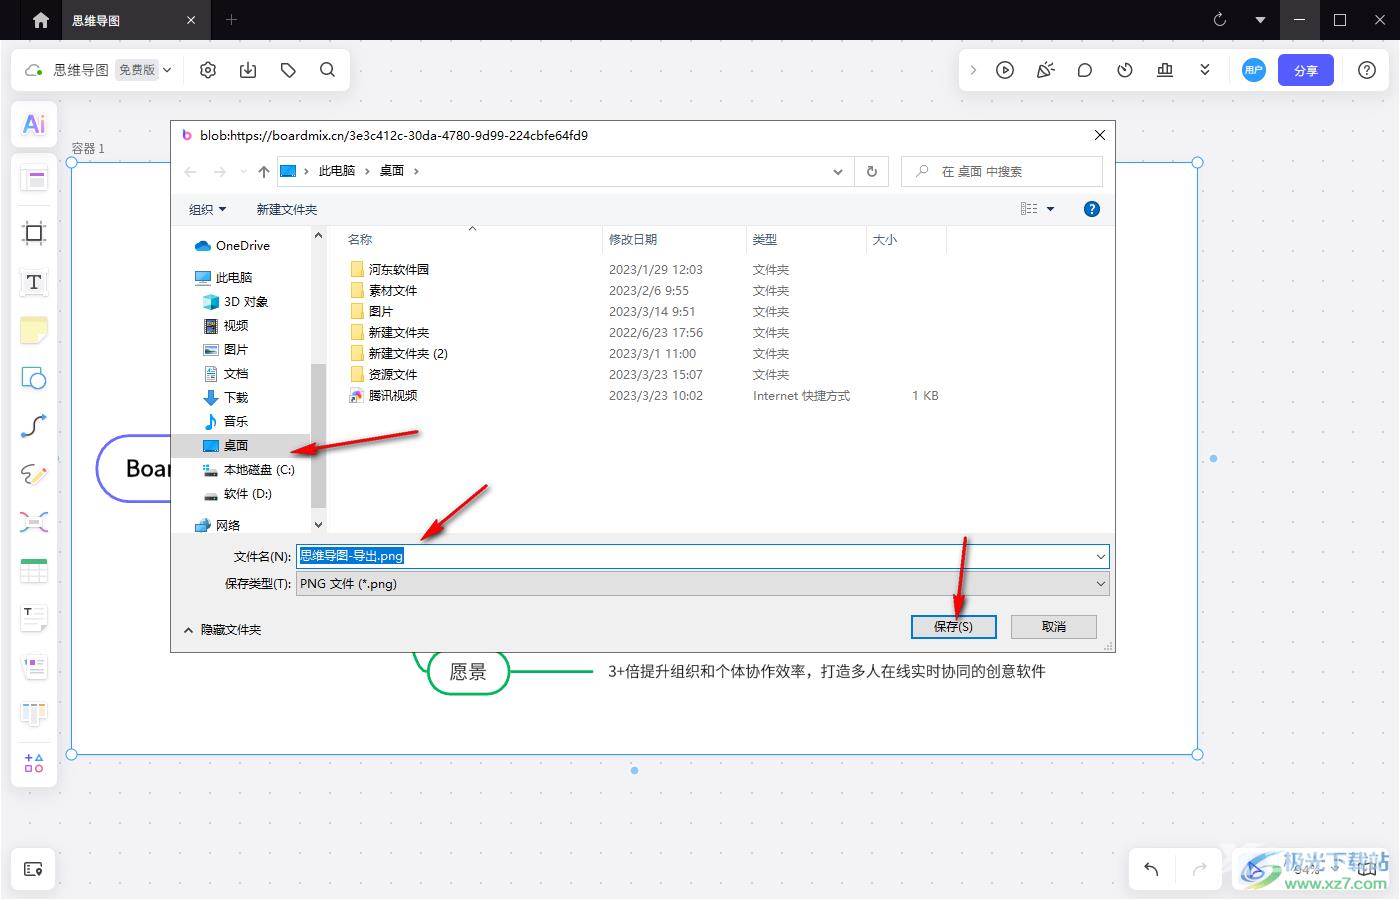Click the refresh button in dialog address bar
Screen dimensions: 1400x900
(x=871, y=171)
